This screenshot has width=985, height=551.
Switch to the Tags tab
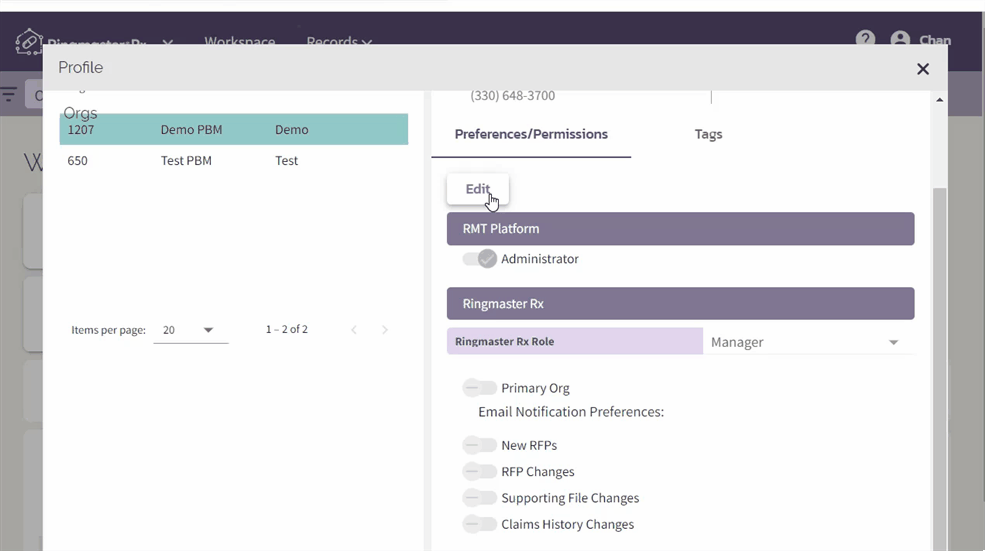[x=708, y=134]
